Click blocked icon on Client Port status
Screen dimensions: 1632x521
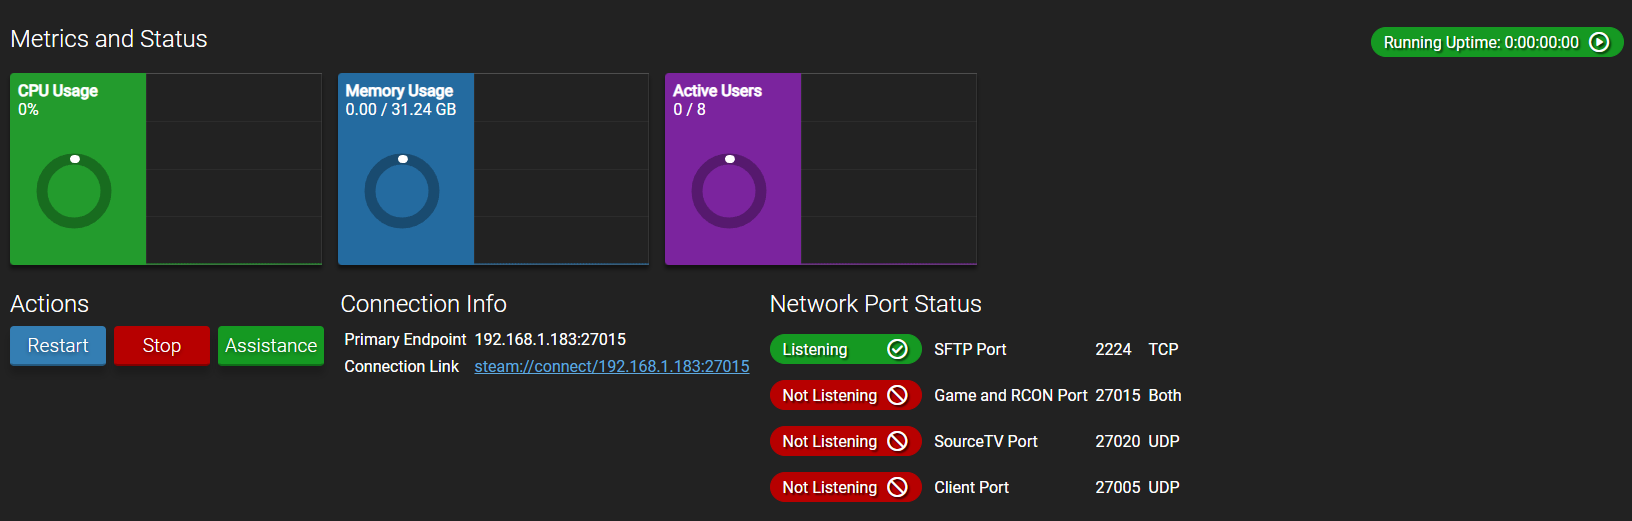click(x=897, y=487)
